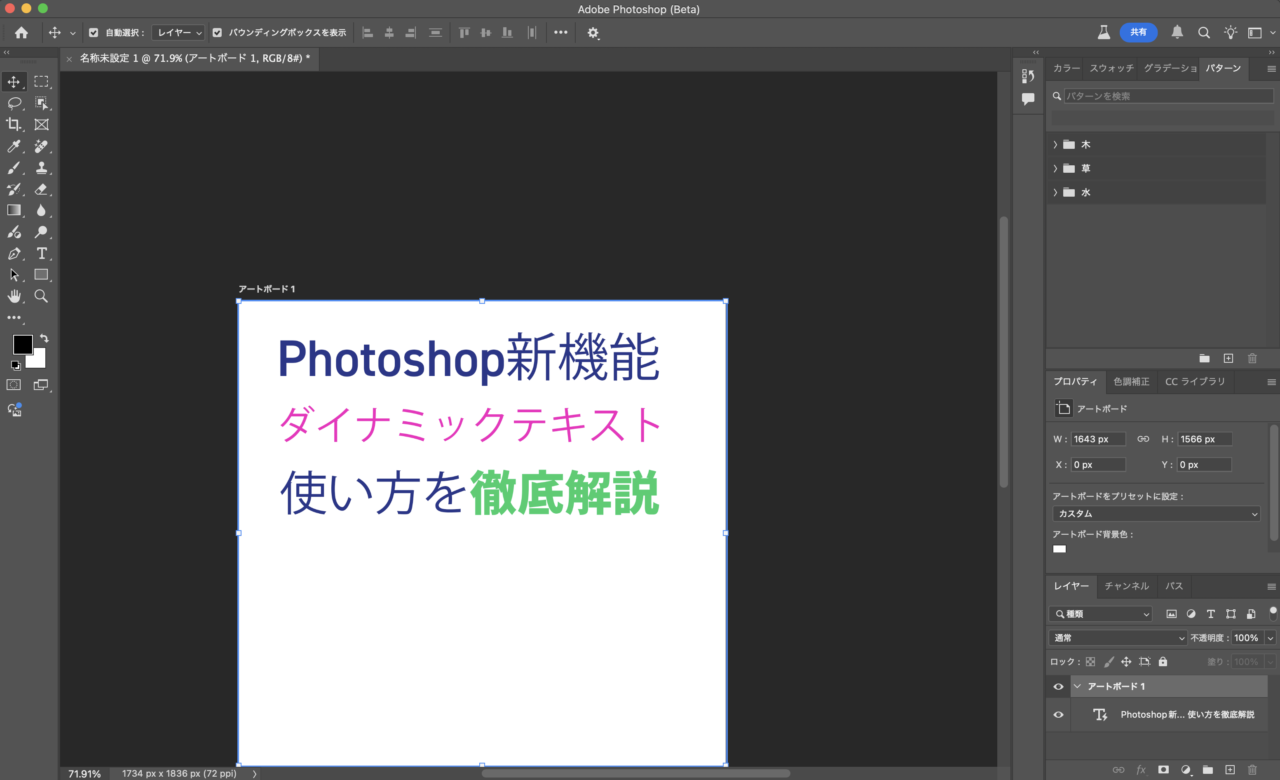Select the Eyedropper tool
The image size is (1280, 780).
[14, 146]
